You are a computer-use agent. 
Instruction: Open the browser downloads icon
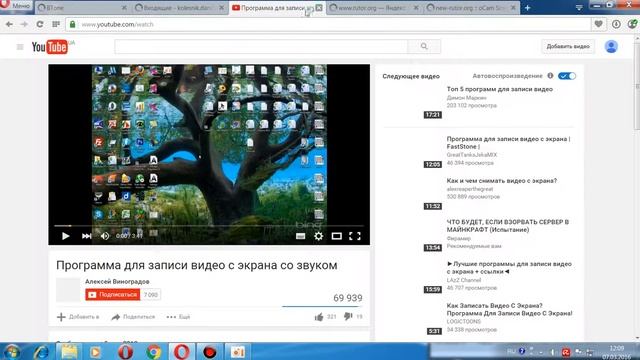click(616, 24)
